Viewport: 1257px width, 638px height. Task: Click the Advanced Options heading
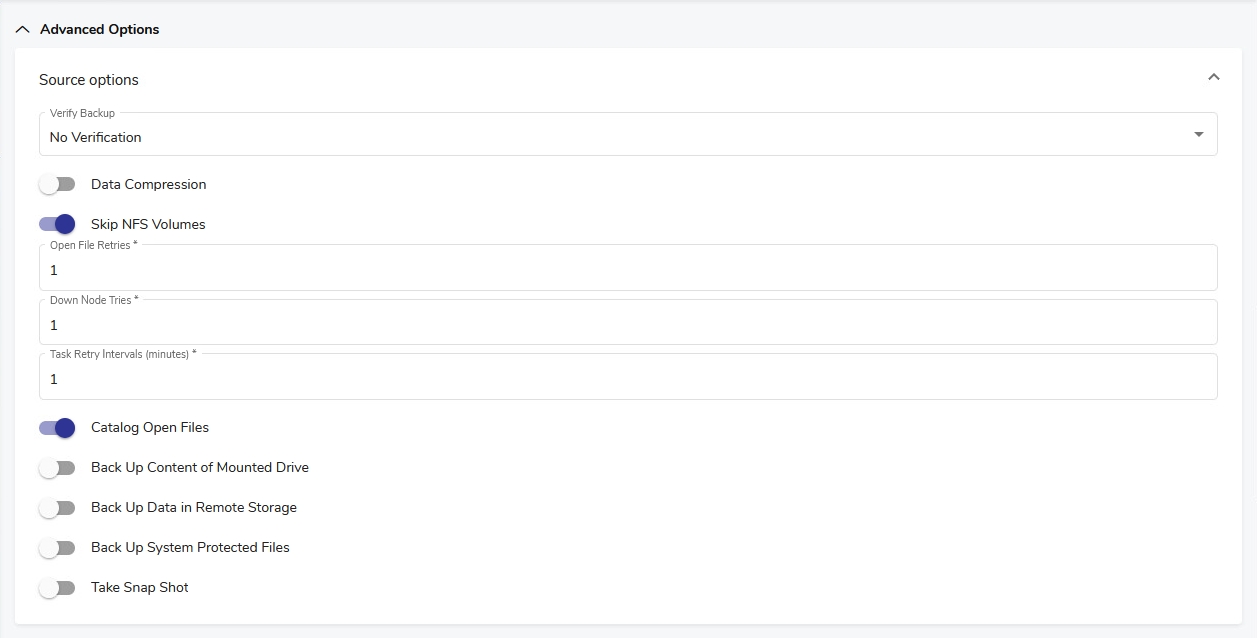[99, 30]
